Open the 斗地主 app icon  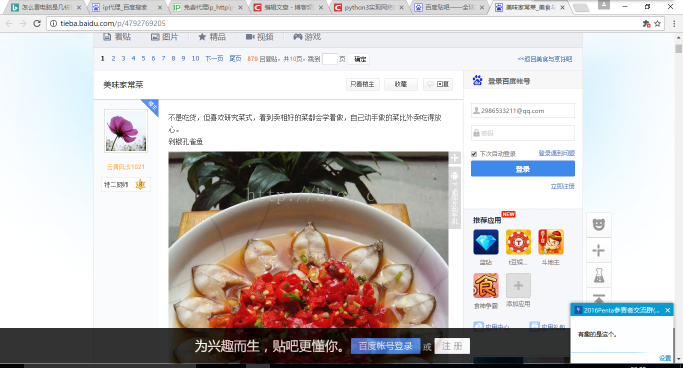click(551, 242)
